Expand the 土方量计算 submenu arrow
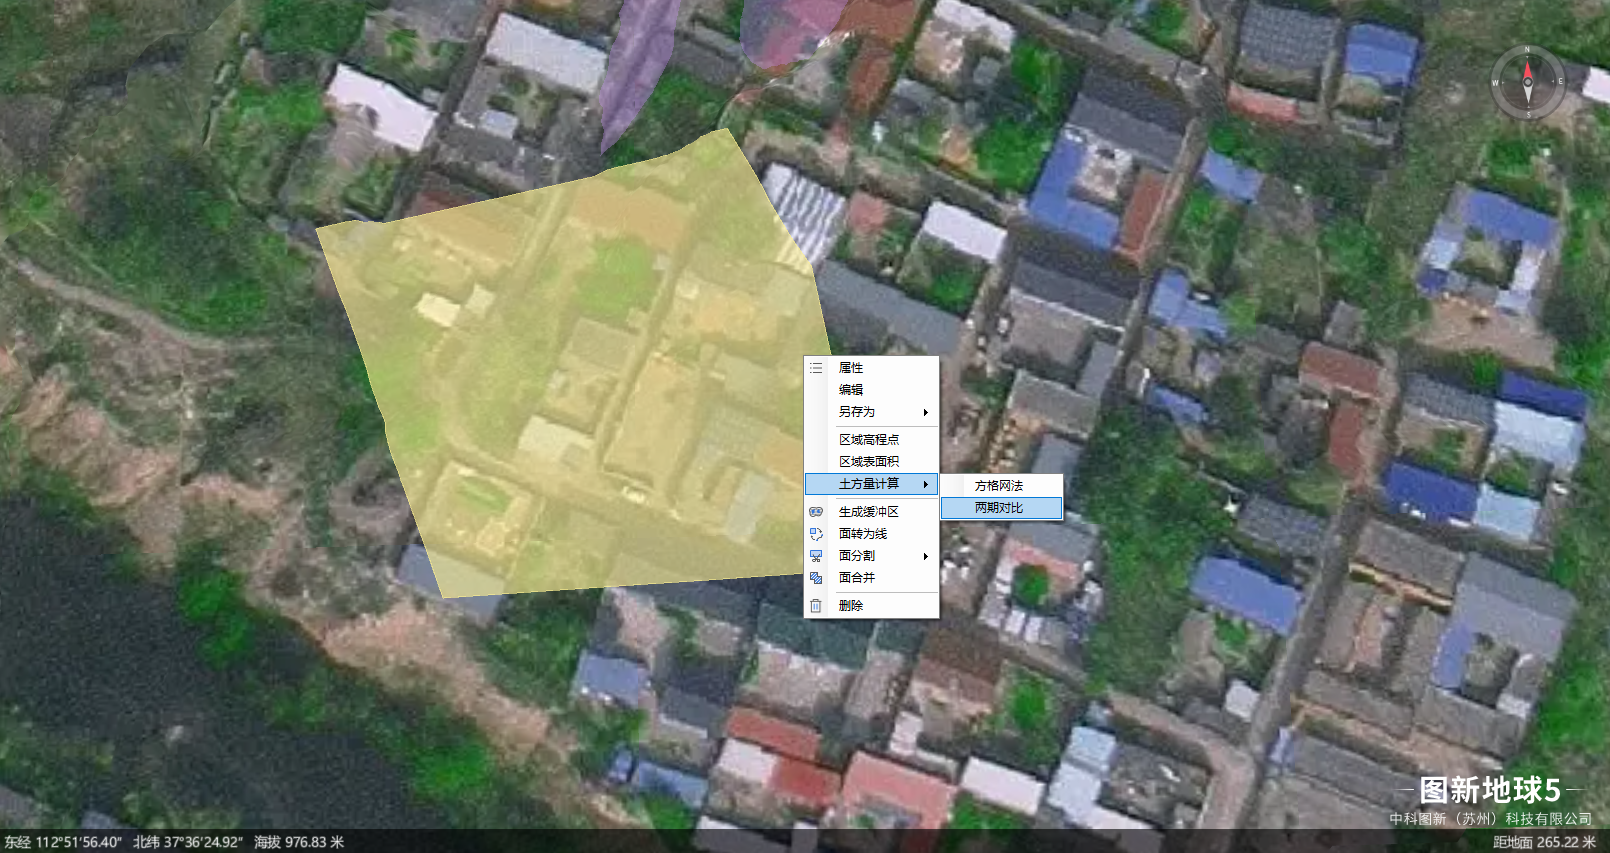This screenshot has height=853, width=1610. click(926, 484)
